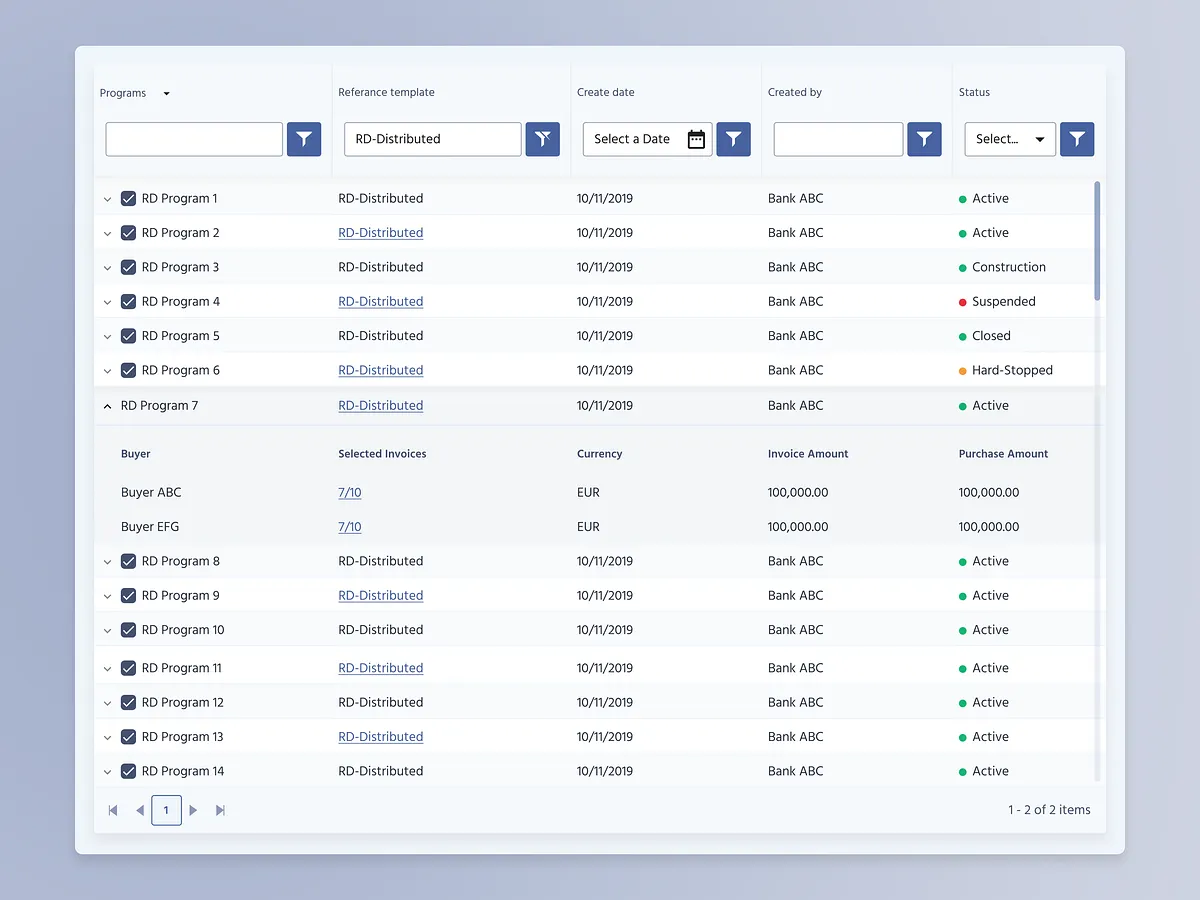Deselect the RD Program 12 checkbox
This screenshot has height=900, width=1200.
tap(128, 702)
